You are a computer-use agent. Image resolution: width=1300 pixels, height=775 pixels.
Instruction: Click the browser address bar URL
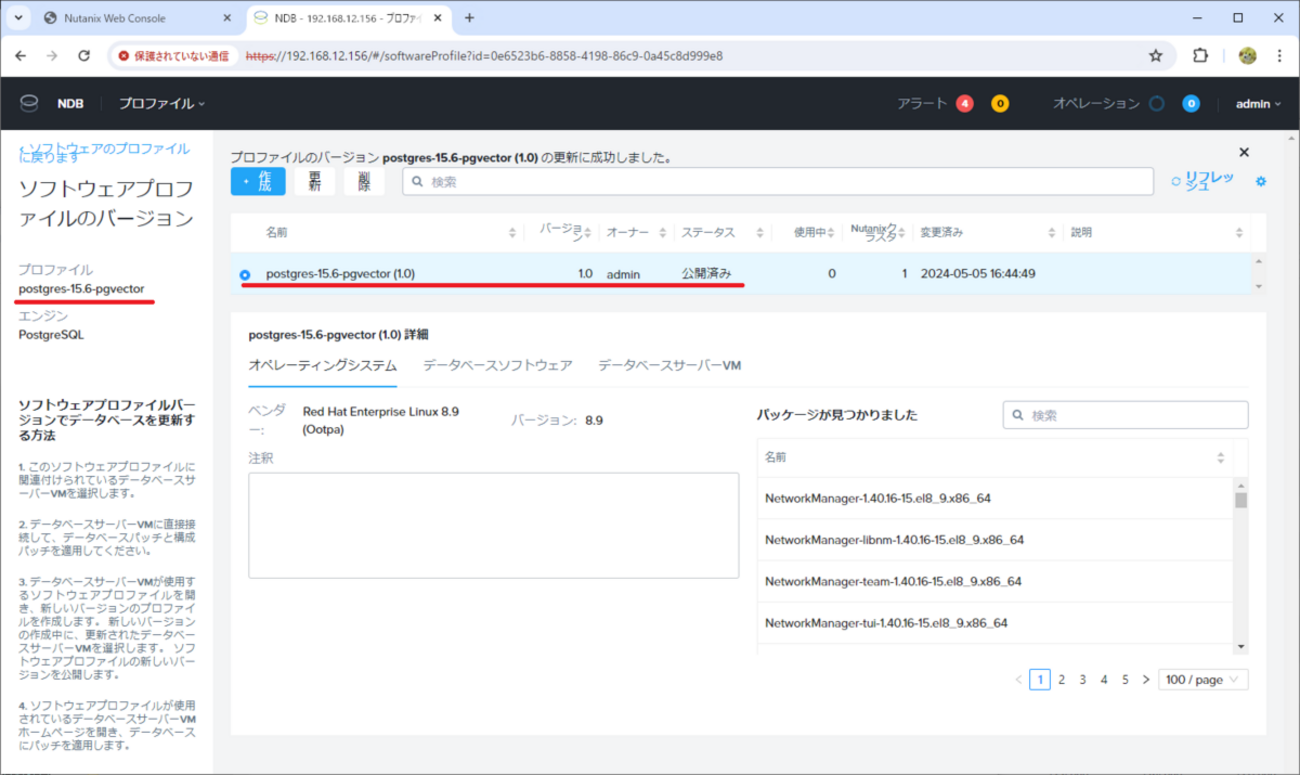click(x=484, y=56)
